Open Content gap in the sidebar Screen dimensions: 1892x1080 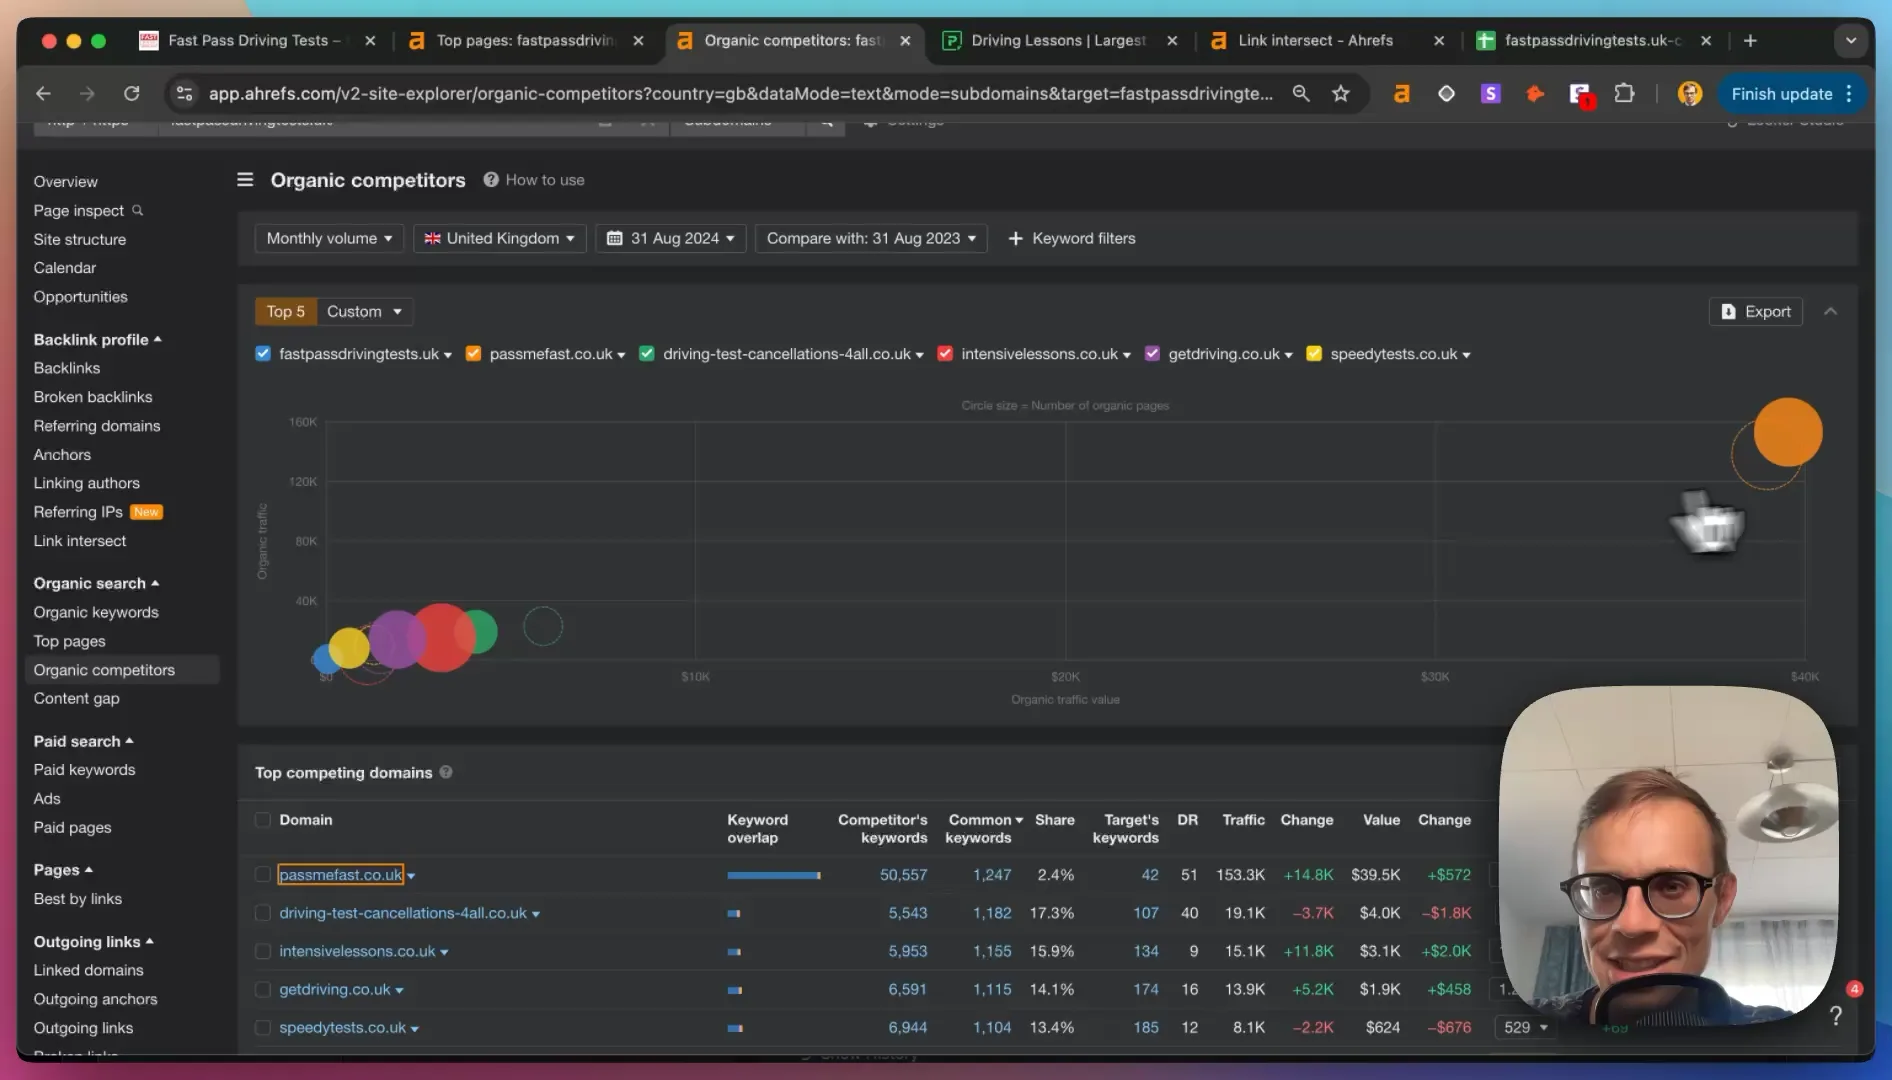(76, 698)
